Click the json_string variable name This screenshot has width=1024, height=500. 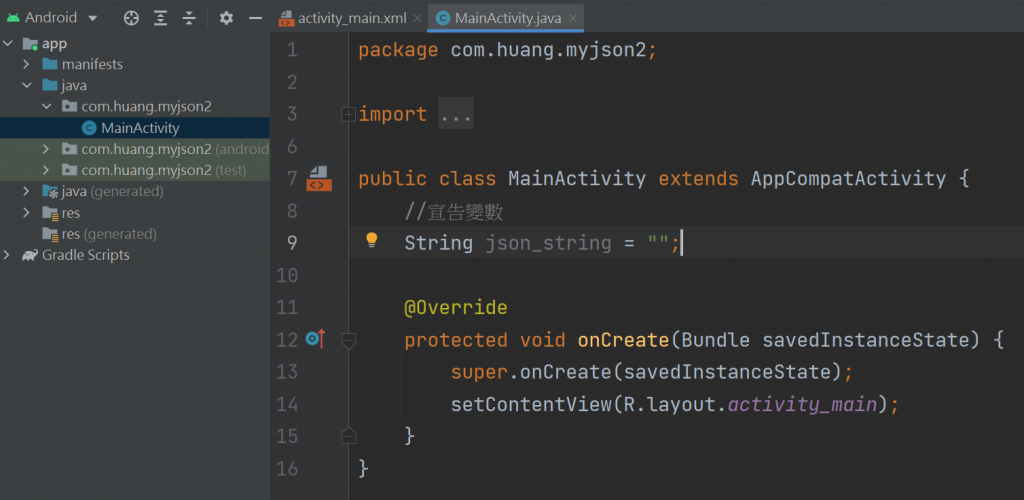[549, 243]
